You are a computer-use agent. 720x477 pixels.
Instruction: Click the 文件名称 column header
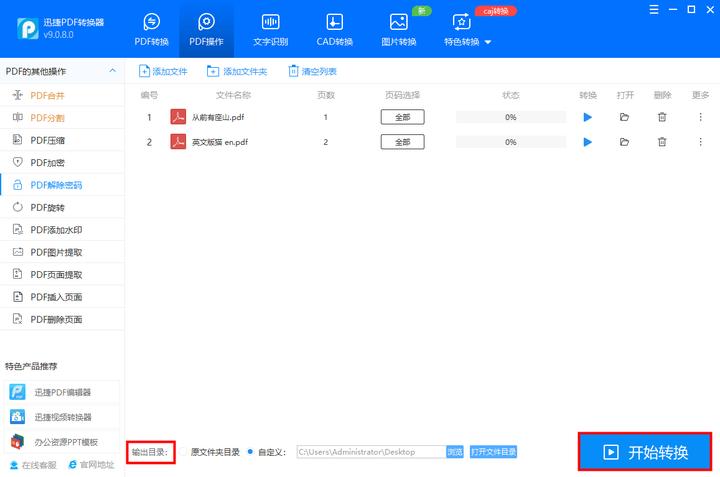coord(233,95)
